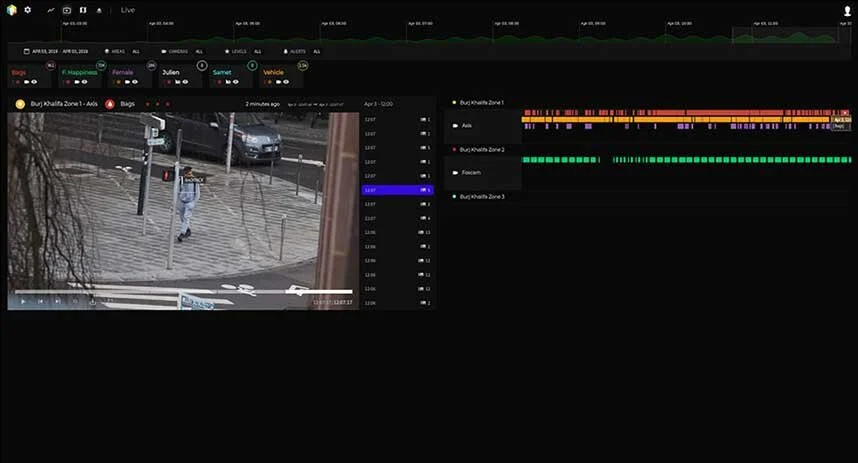The image size is (858, 463).
Task: Play the video with the play button
Action: [x=23, y=302]
